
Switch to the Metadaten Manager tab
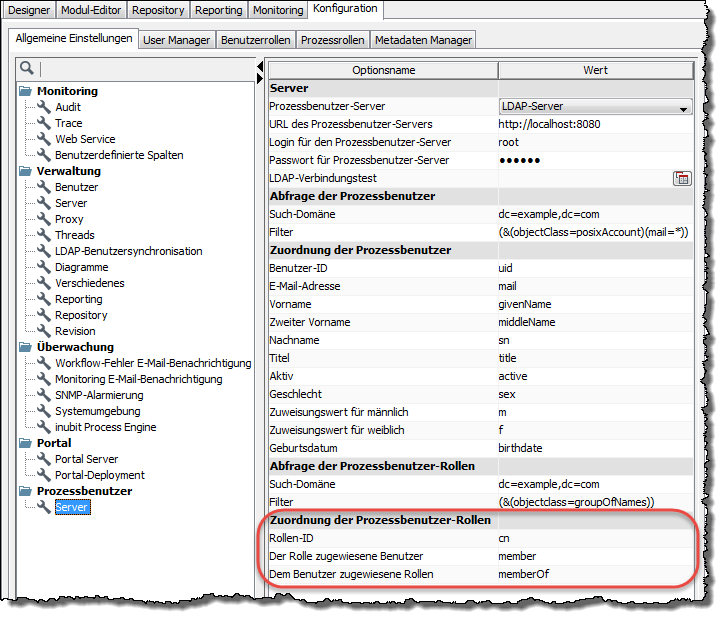(423, 40)
